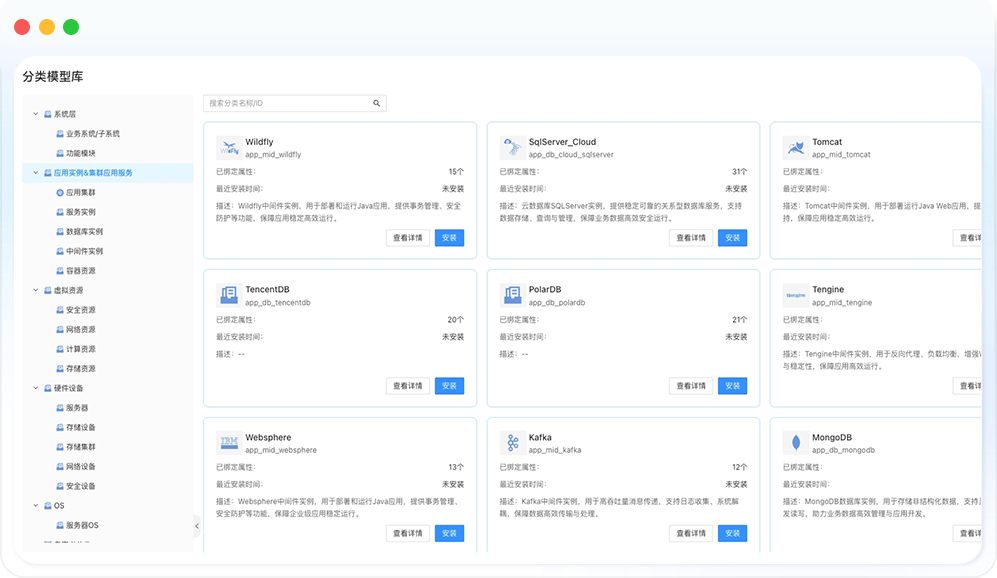View details of PolarDB via 查看详情
This screenshot has height=578, width=997.
(691, 386)
